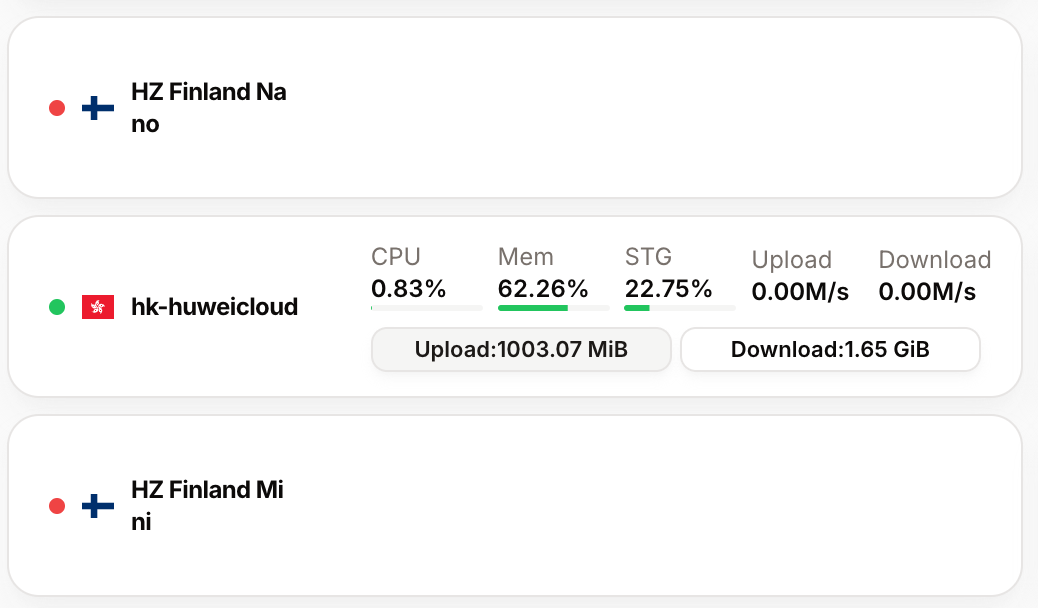Click the Upload:1003.07 MiB badge
The height and width of the screenshot is (608, 1038).
[x=521, y=349]
